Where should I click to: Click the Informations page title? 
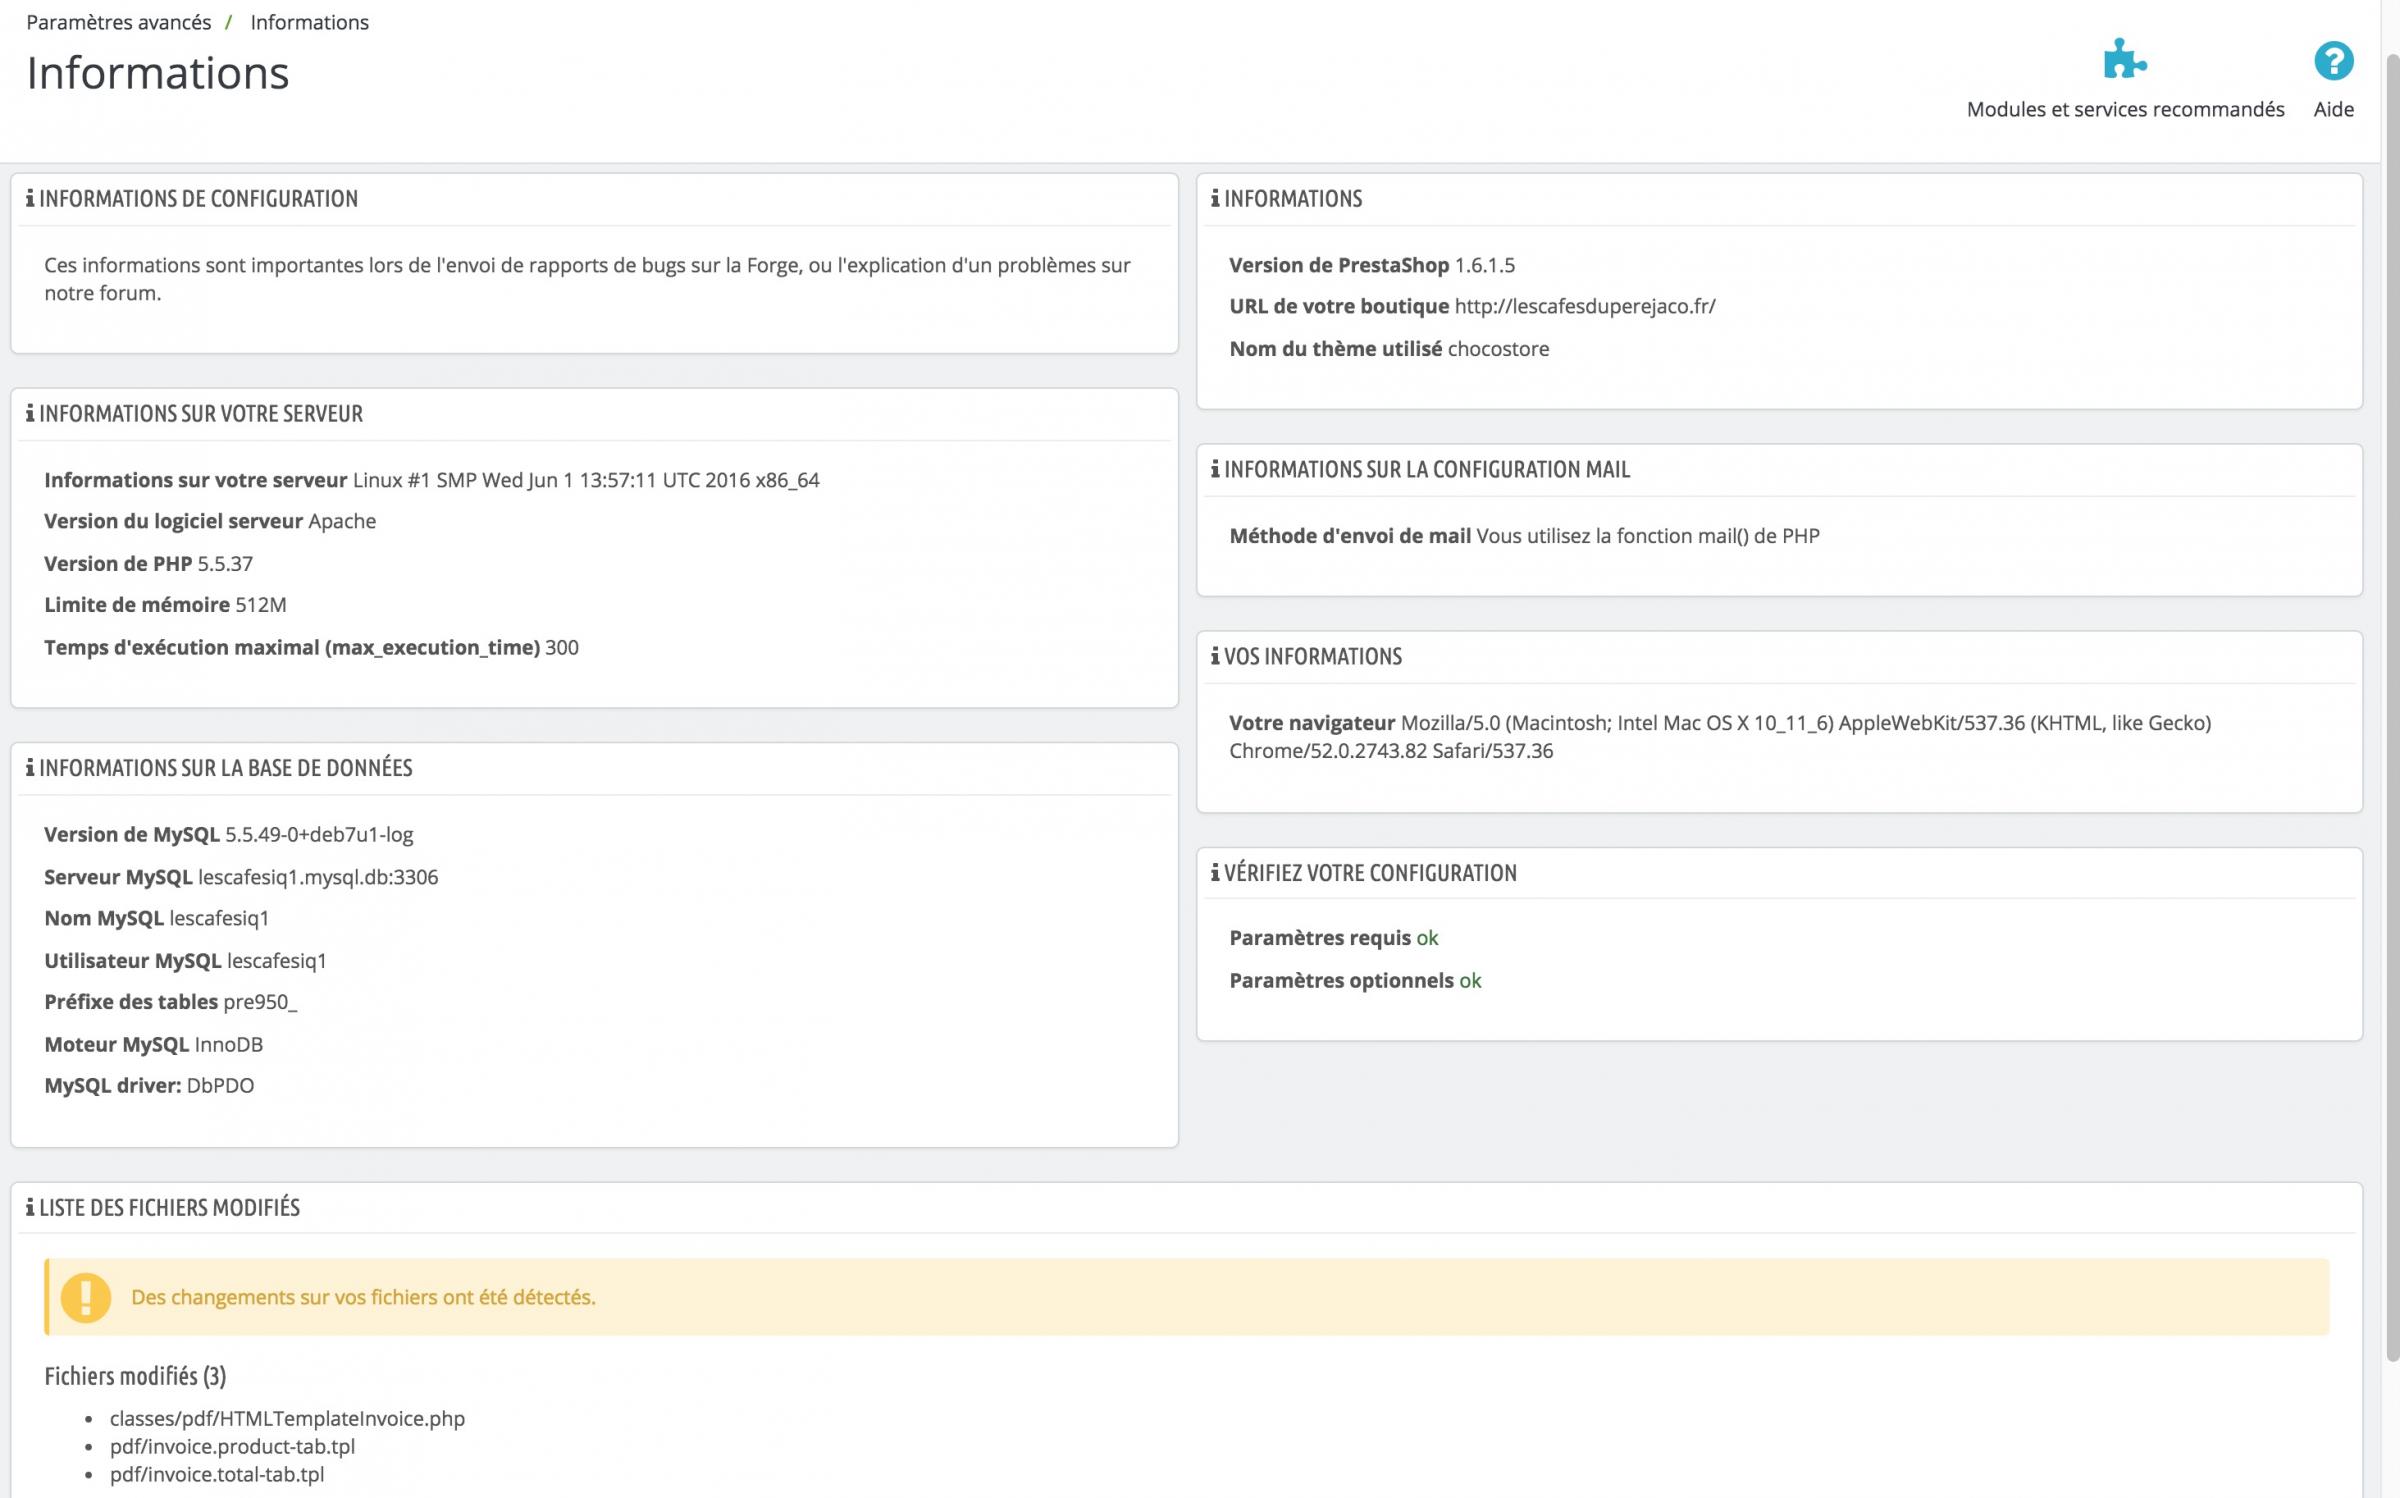[158, 73]
